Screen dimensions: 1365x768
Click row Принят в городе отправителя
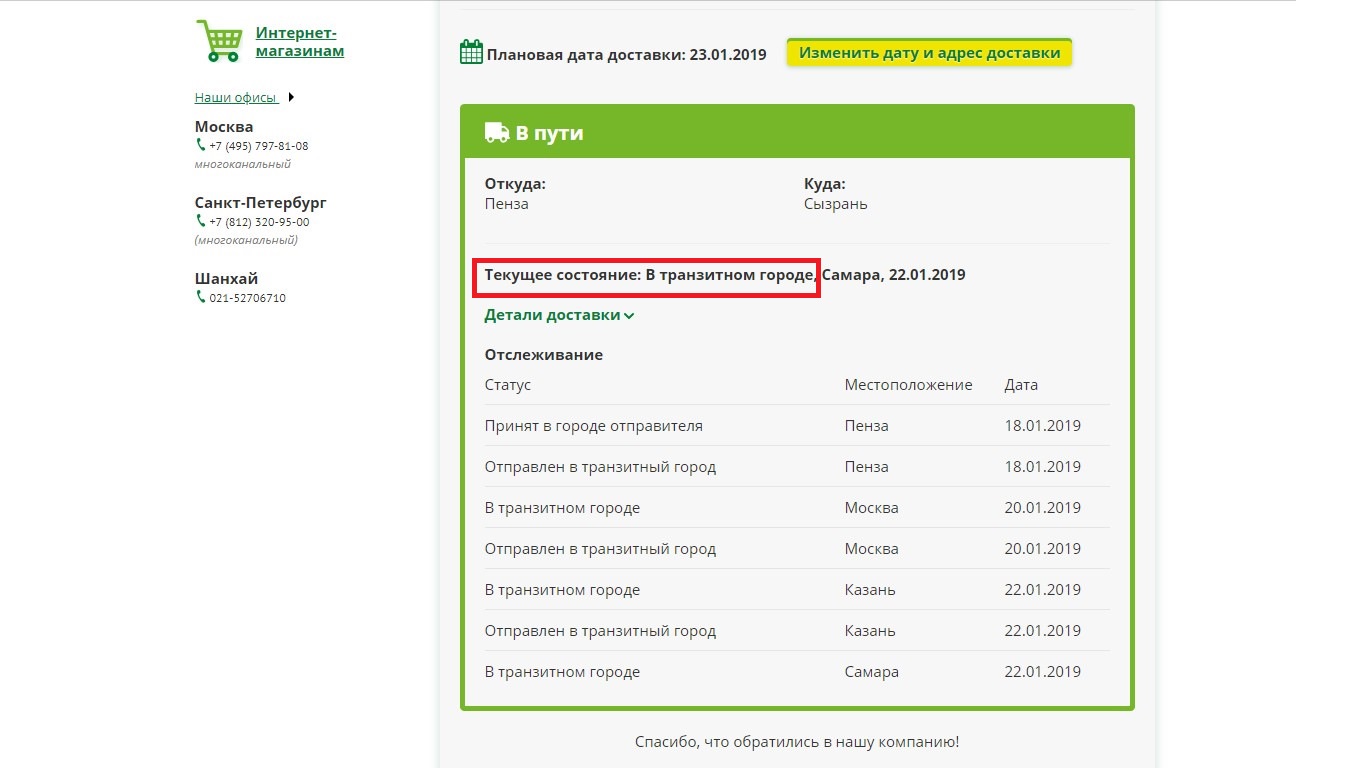pos(797,426)
